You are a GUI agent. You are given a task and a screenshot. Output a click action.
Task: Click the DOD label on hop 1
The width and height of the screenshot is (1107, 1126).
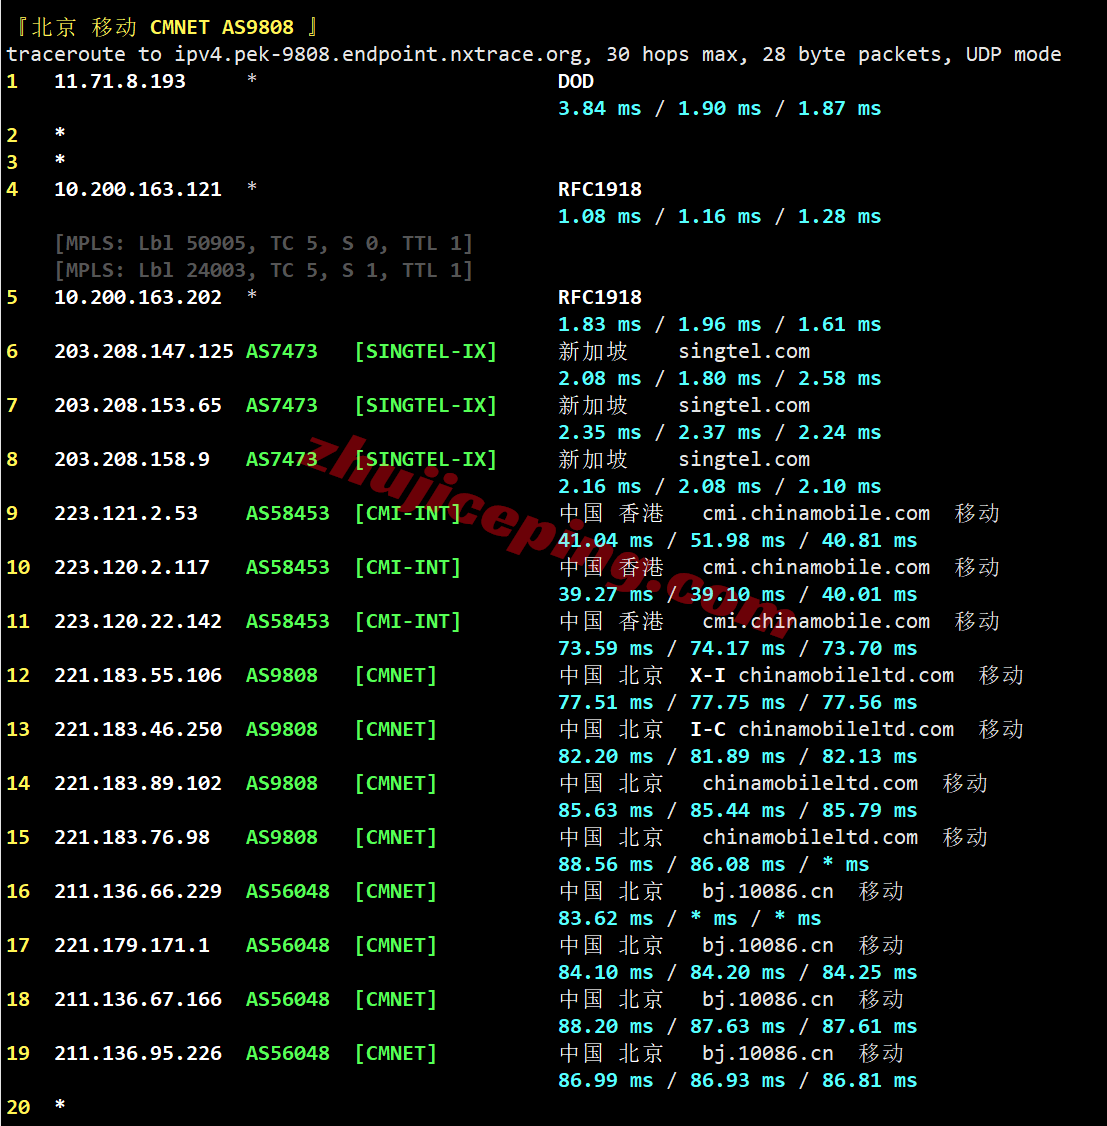[x=576, y=81]
